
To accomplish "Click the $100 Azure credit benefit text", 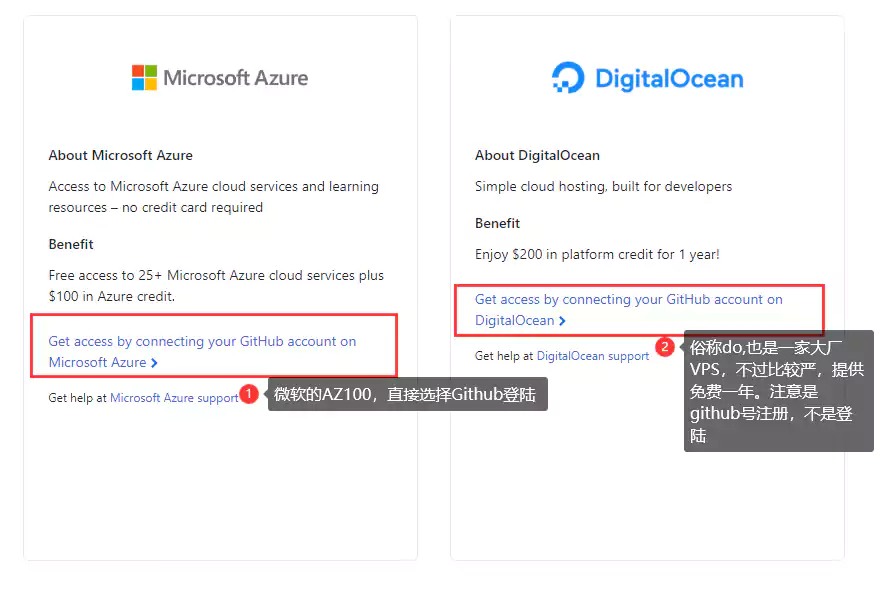I will coord(216,286).
